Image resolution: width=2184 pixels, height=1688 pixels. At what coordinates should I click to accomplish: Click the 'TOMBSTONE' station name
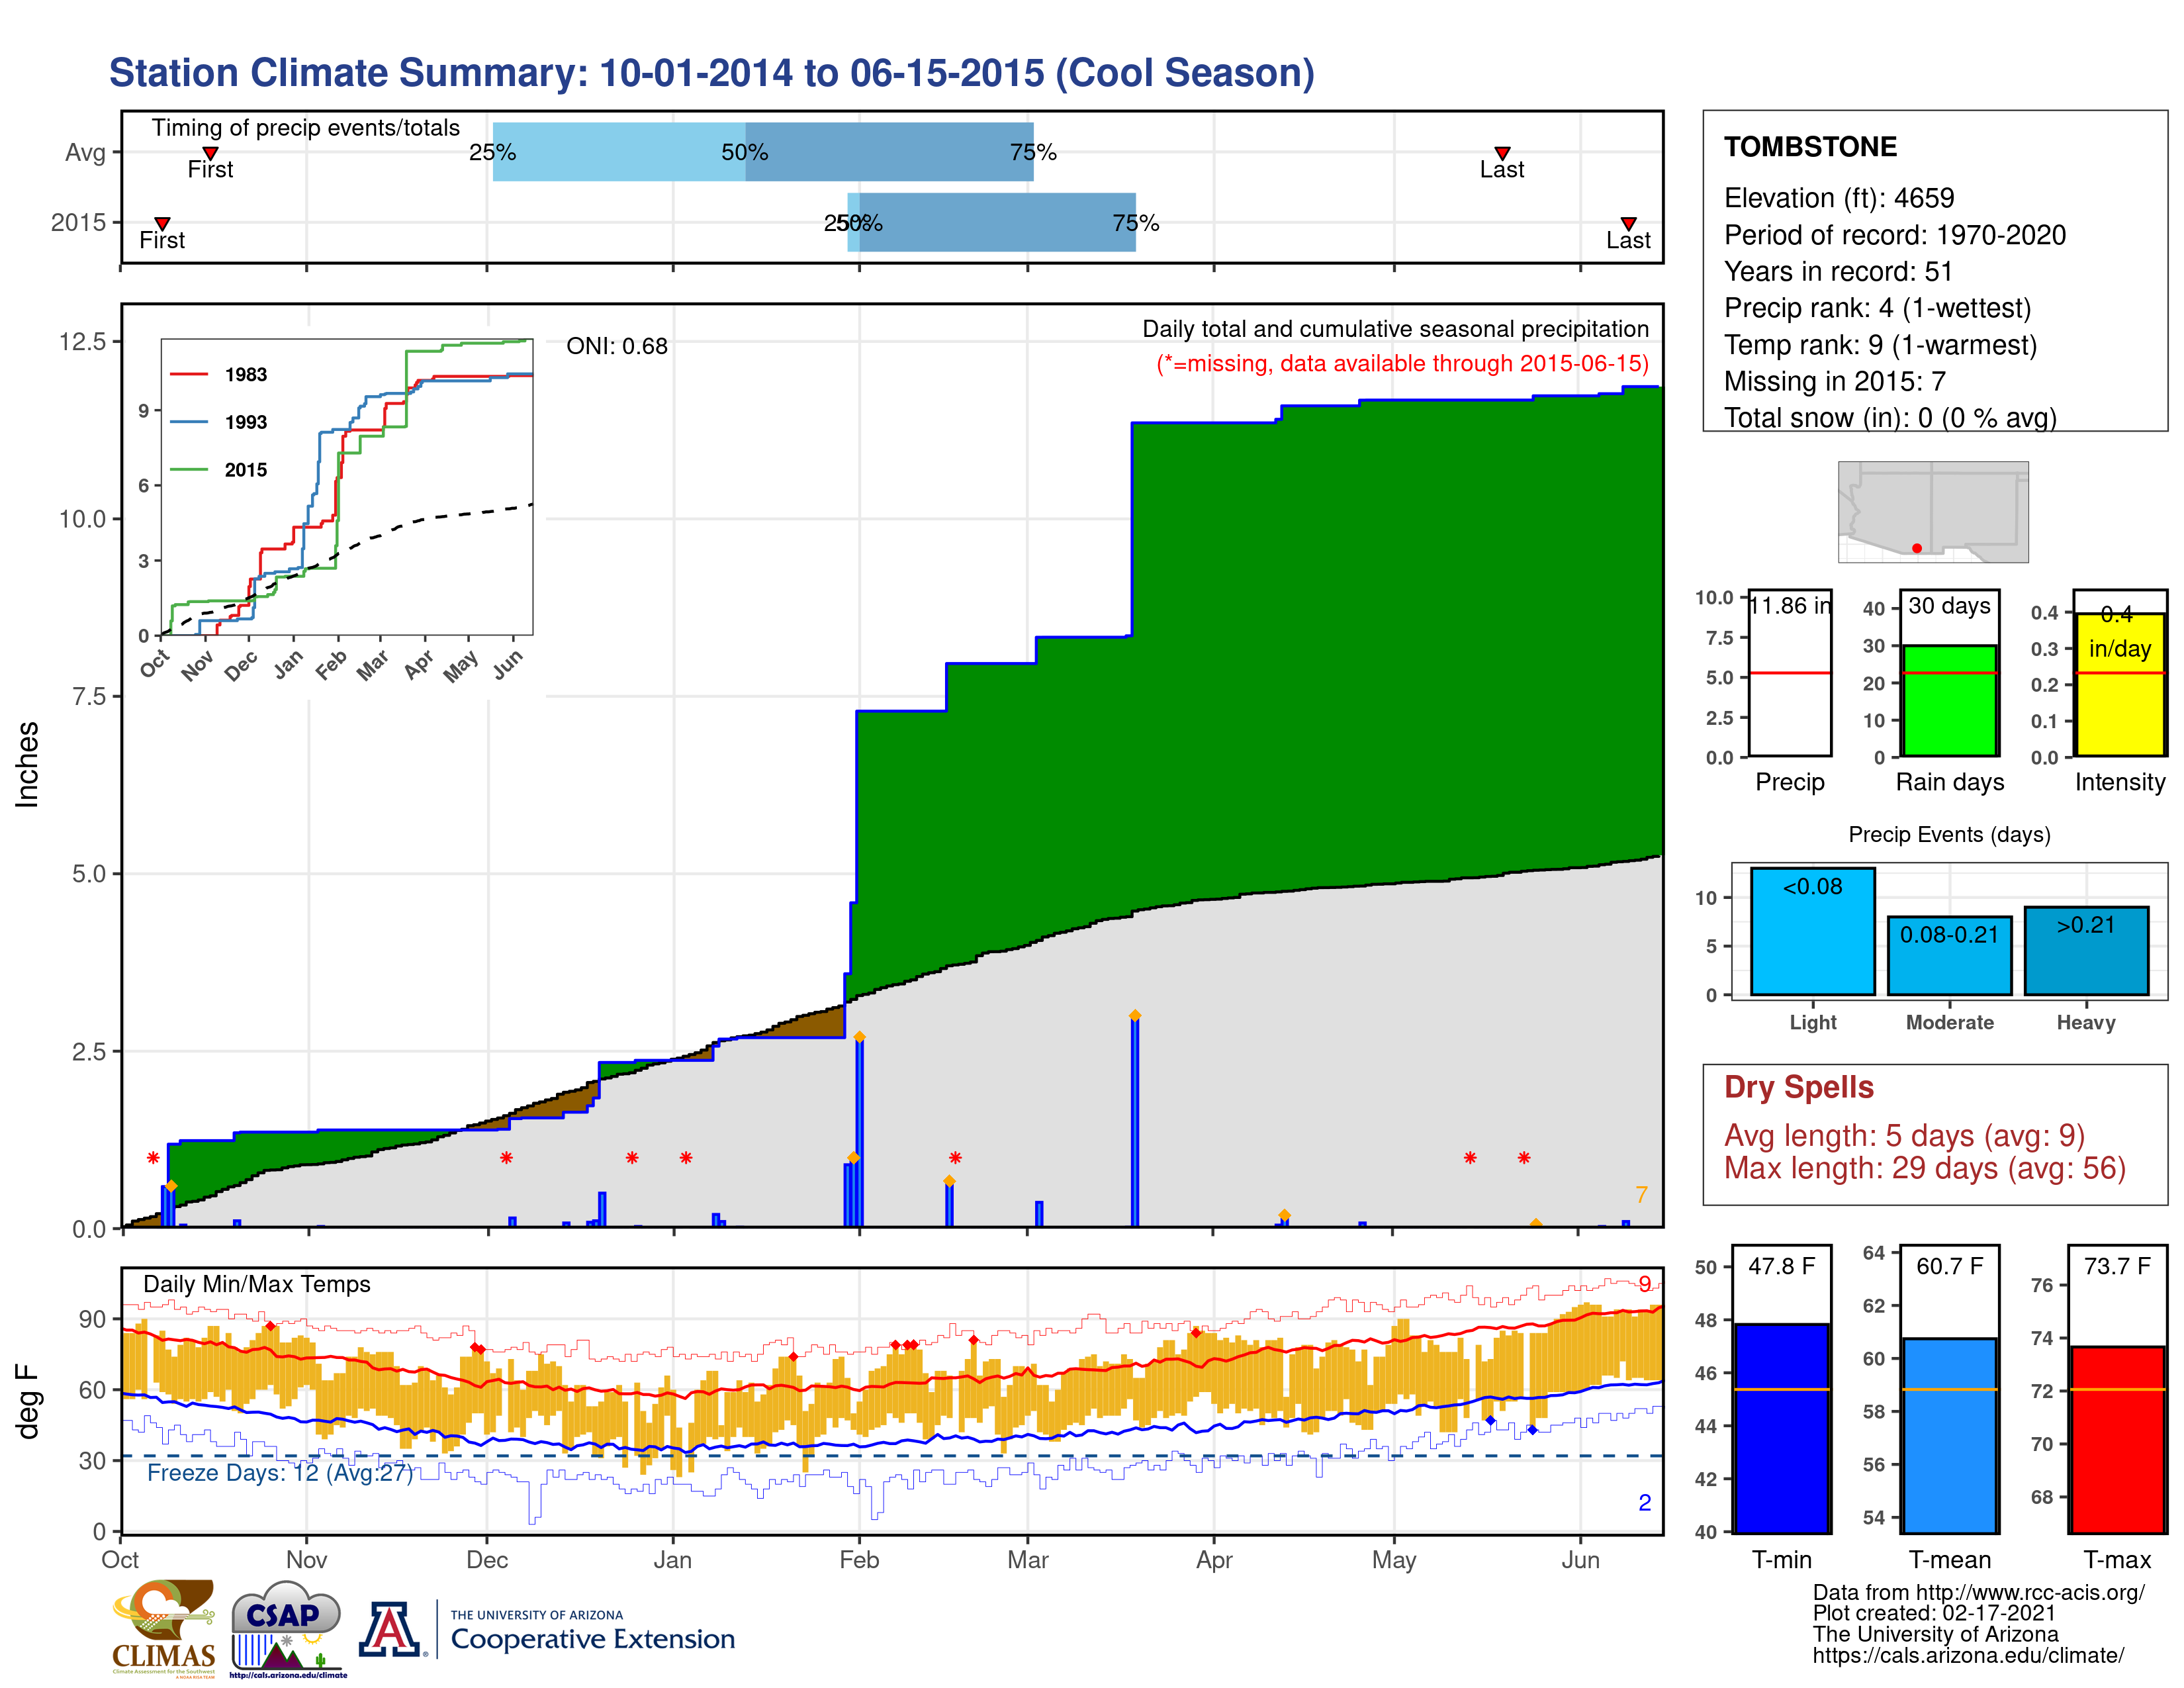click(x=1810, y=147)
